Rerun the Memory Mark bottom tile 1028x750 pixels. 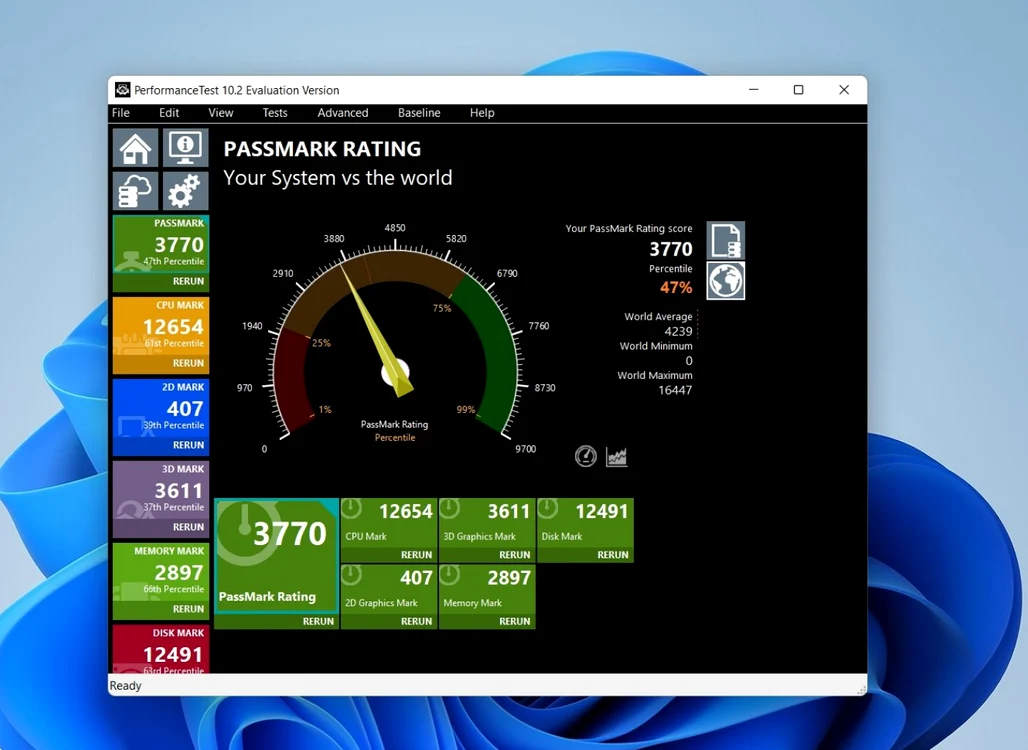pos(514,621)
